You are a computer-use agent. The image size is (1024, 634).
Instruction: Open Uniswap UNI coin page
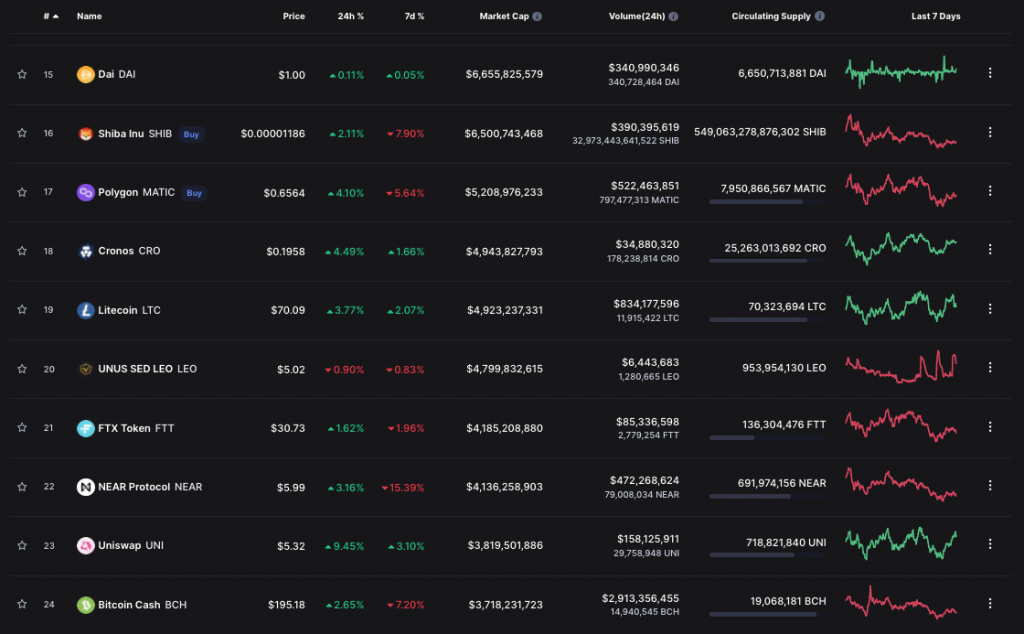coord(131,546)
